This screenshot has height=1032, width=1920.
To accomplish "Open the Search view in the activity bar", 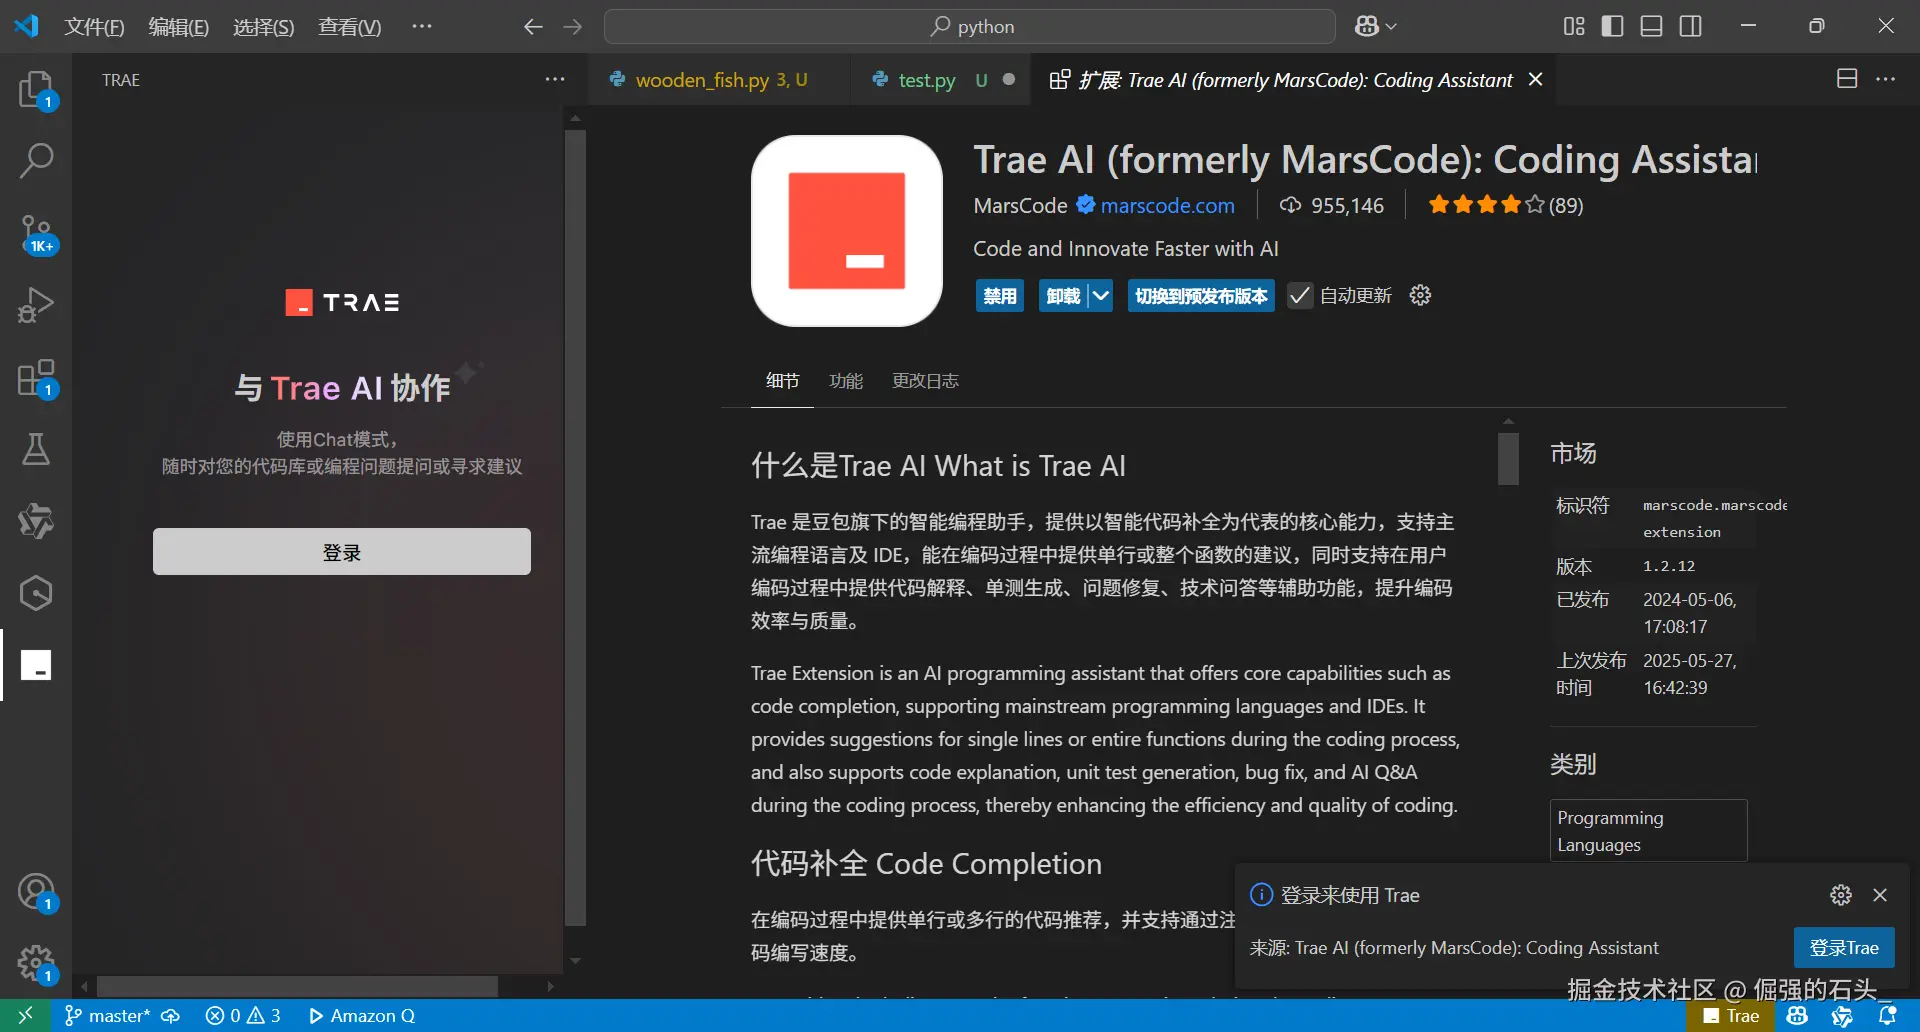I will click(36, 160).
